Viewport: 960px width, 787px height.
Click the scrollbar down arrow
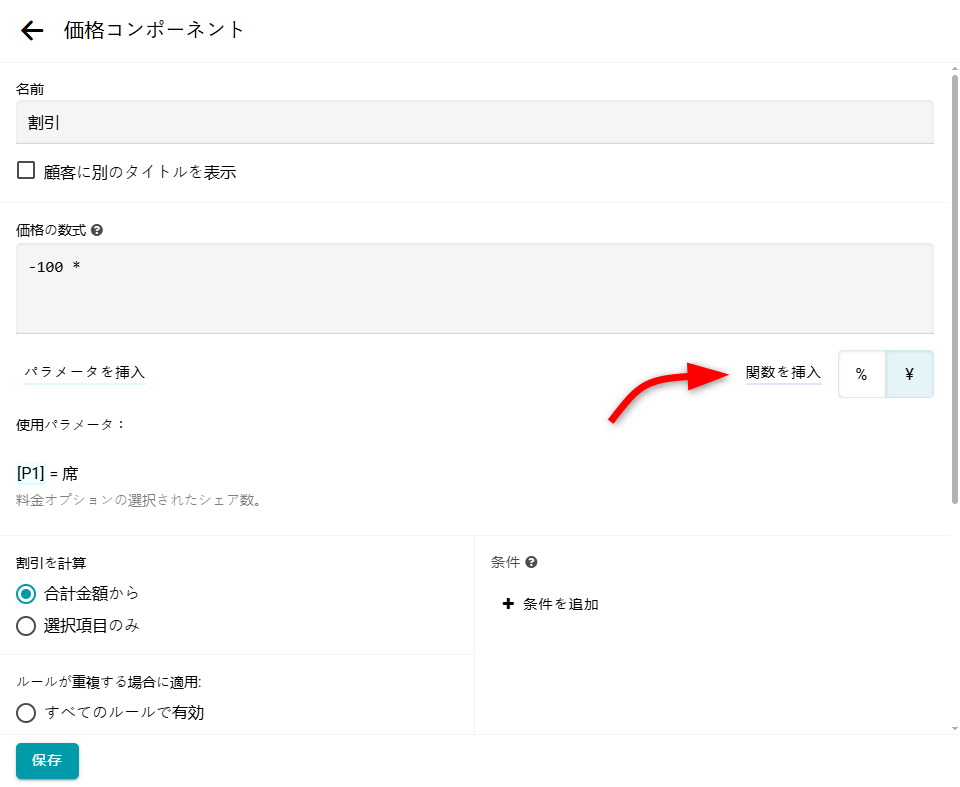(x=954, y=729)
